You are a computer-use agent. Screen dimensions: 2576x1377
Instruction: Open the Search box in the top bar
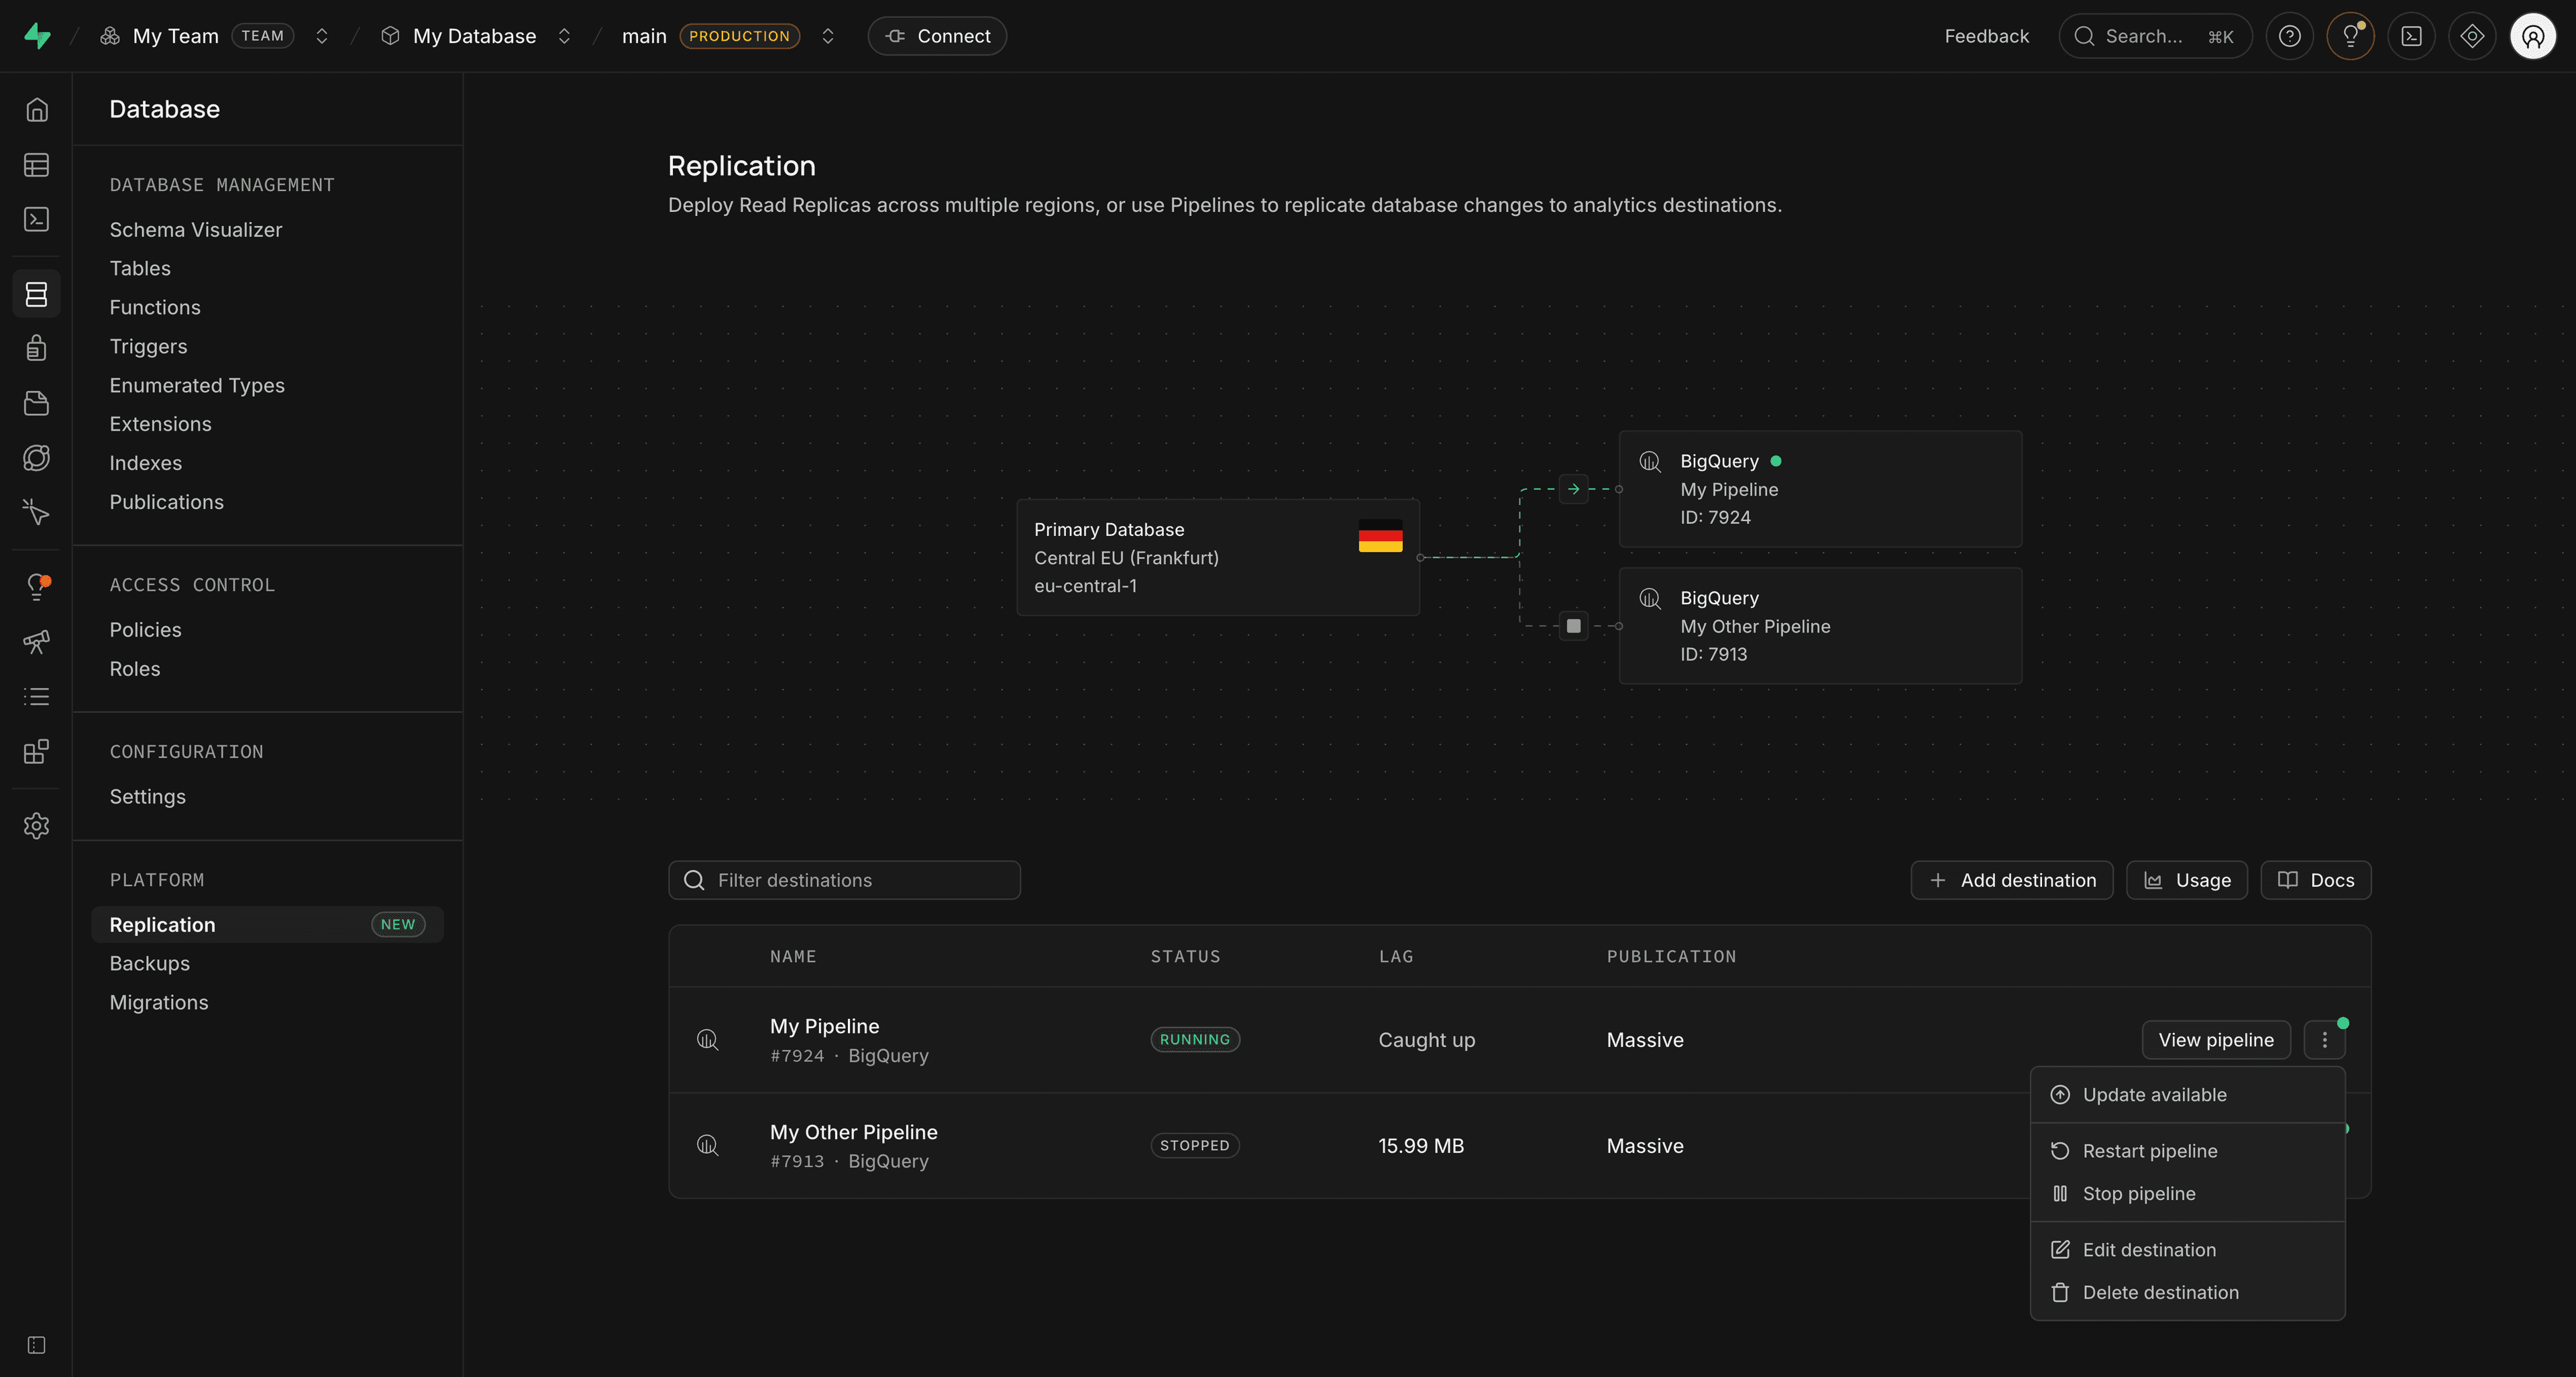click(2155, 36)
